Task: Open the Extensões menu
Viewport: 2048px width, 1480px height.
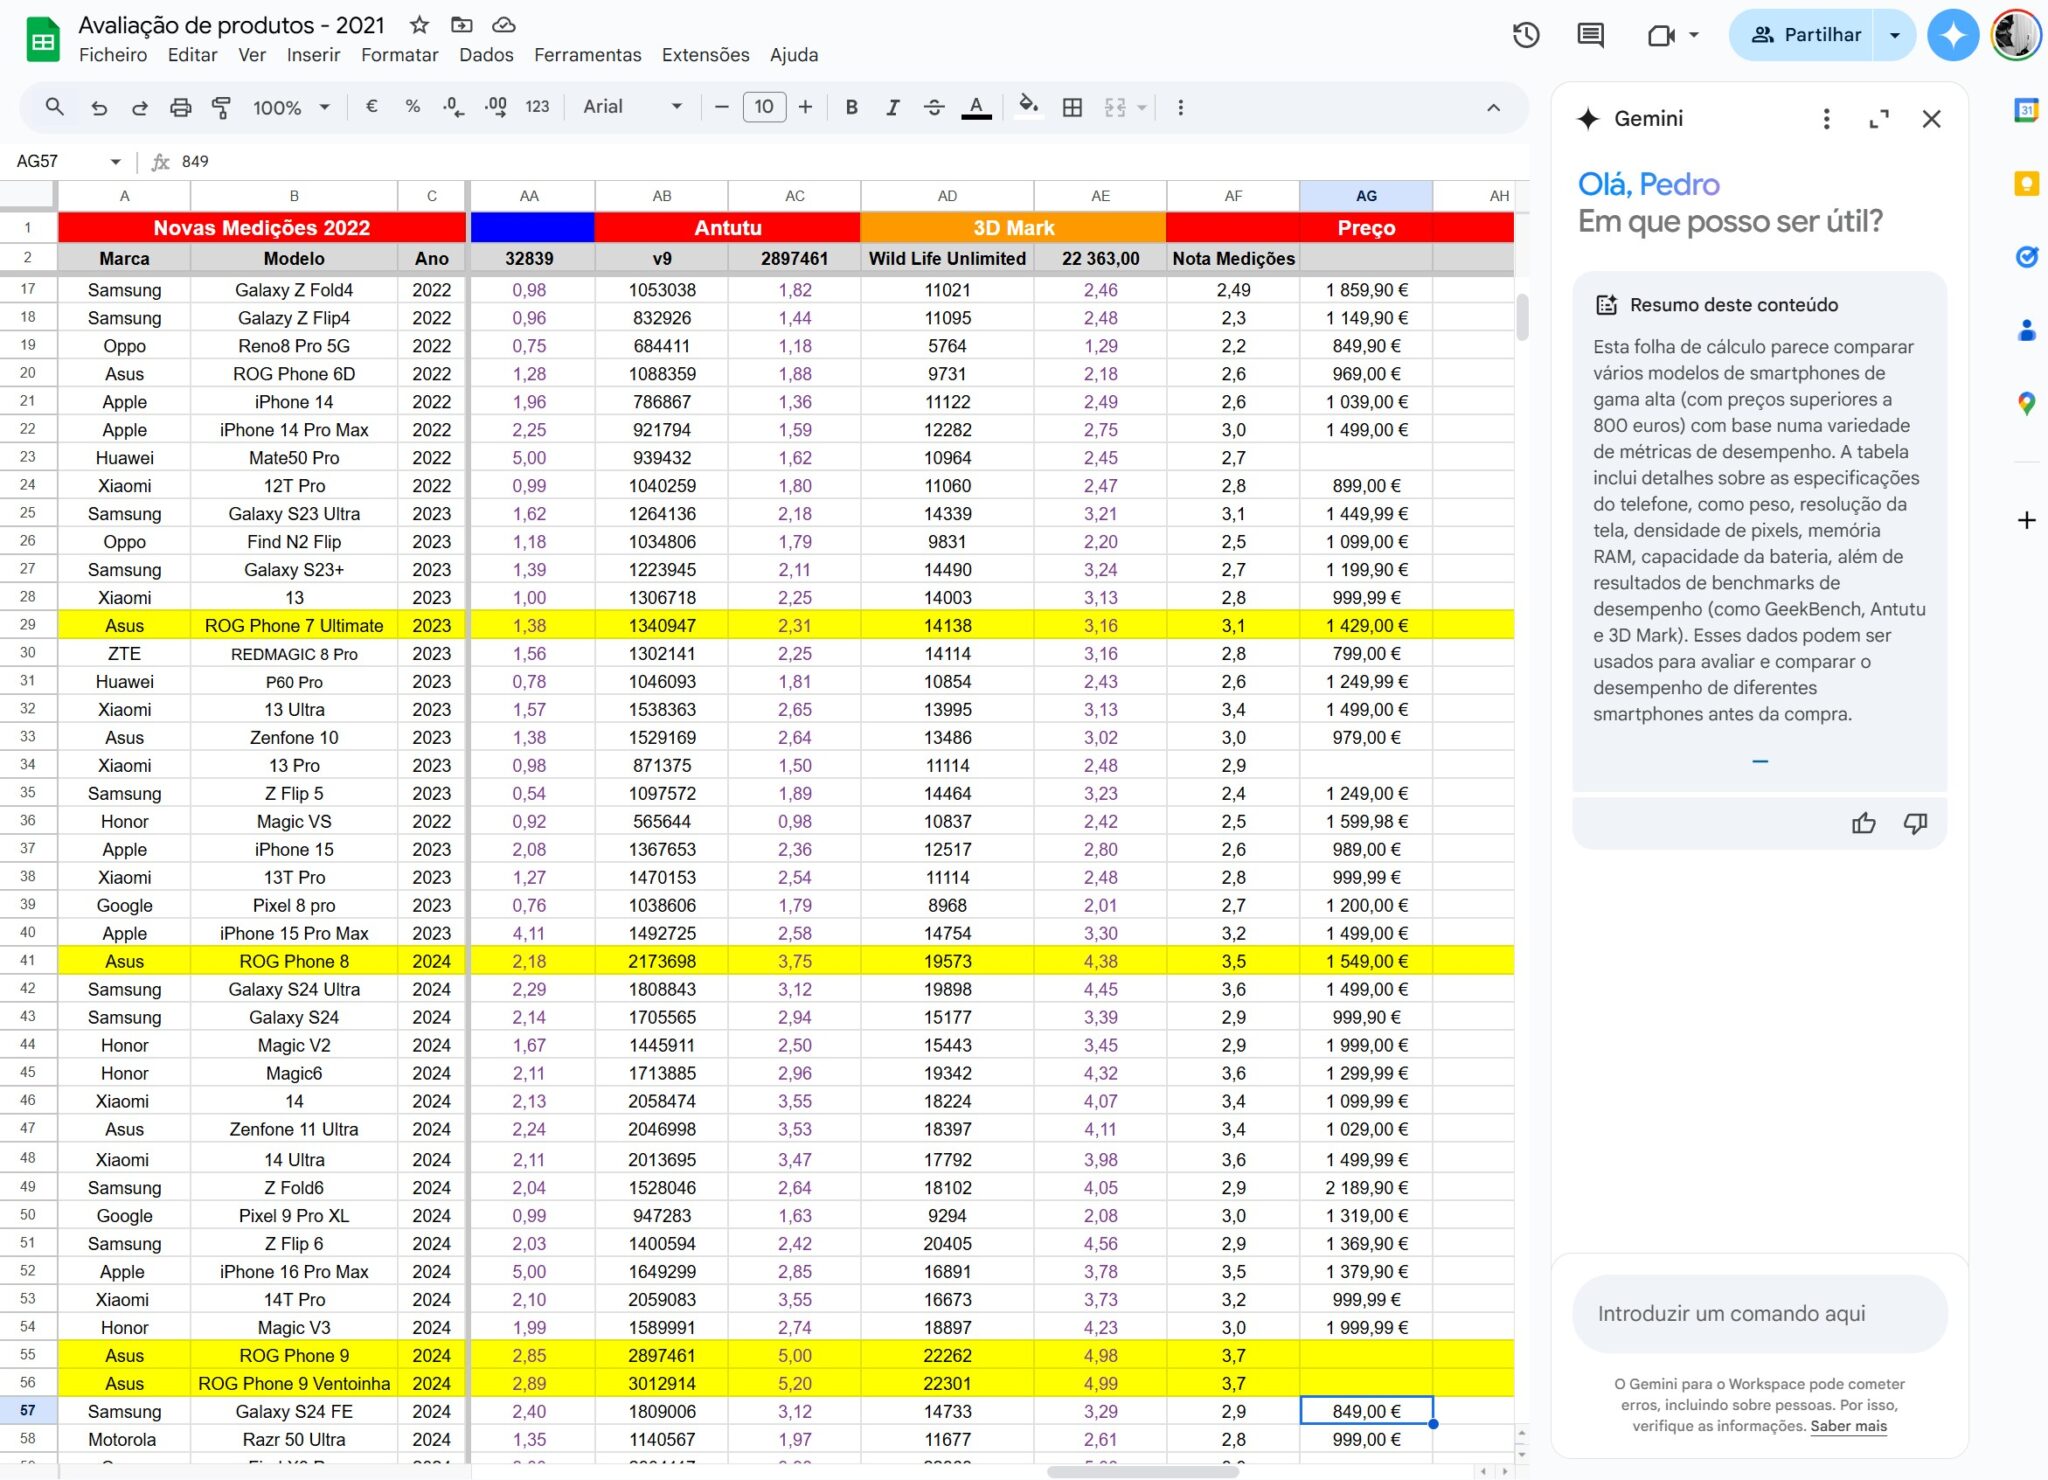Action: [705, 55]
